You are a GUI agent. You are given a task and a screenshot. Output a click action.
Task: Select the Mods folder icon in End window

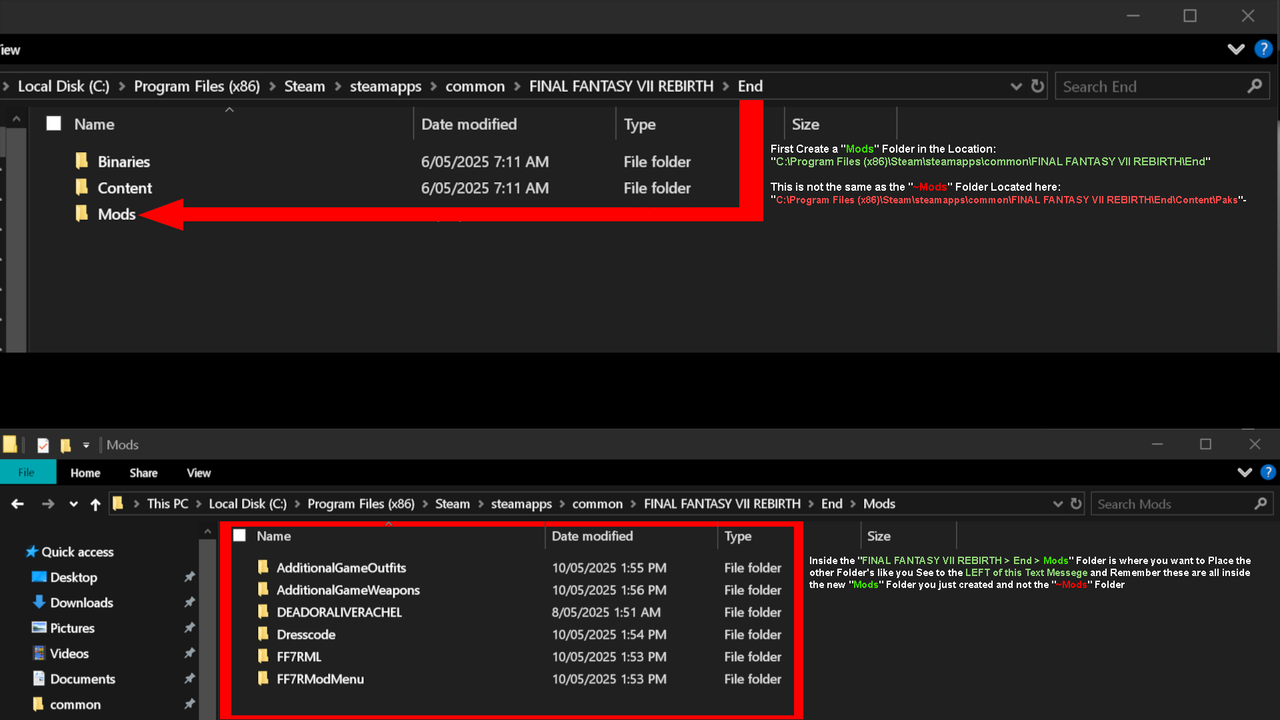82,214
